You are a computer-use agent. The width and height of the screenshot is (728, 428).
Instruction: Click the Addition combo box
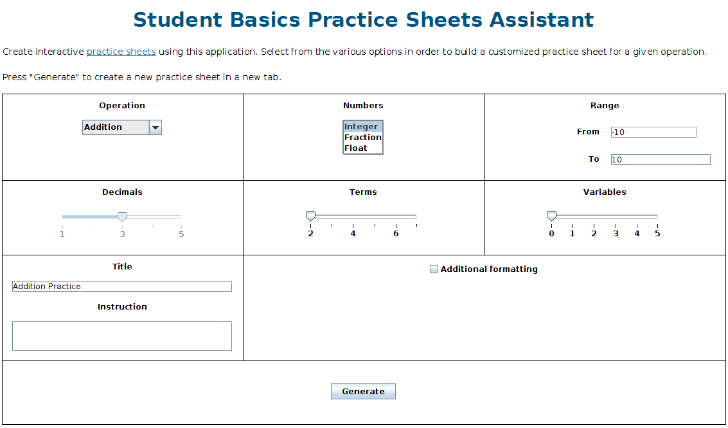(115, 127)
